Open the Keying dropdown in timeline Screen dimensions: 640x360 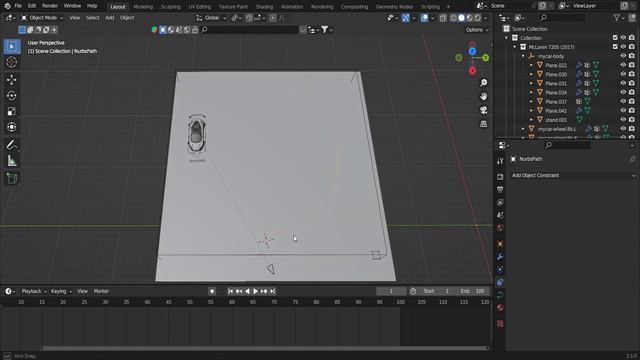61,291
